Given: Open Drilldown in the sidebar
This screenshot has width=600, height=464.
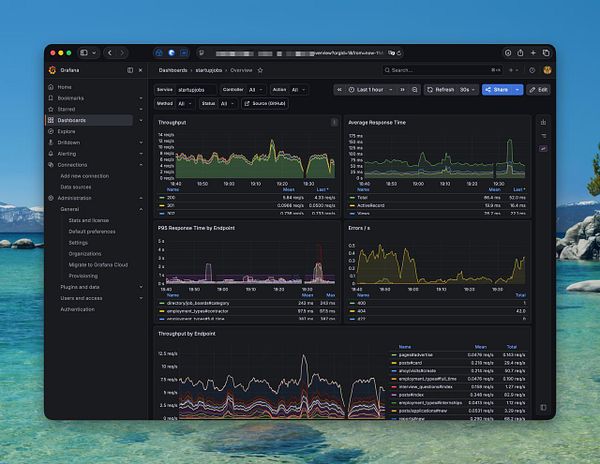Looking at the screenshot, I should click(x=68, y=142).
